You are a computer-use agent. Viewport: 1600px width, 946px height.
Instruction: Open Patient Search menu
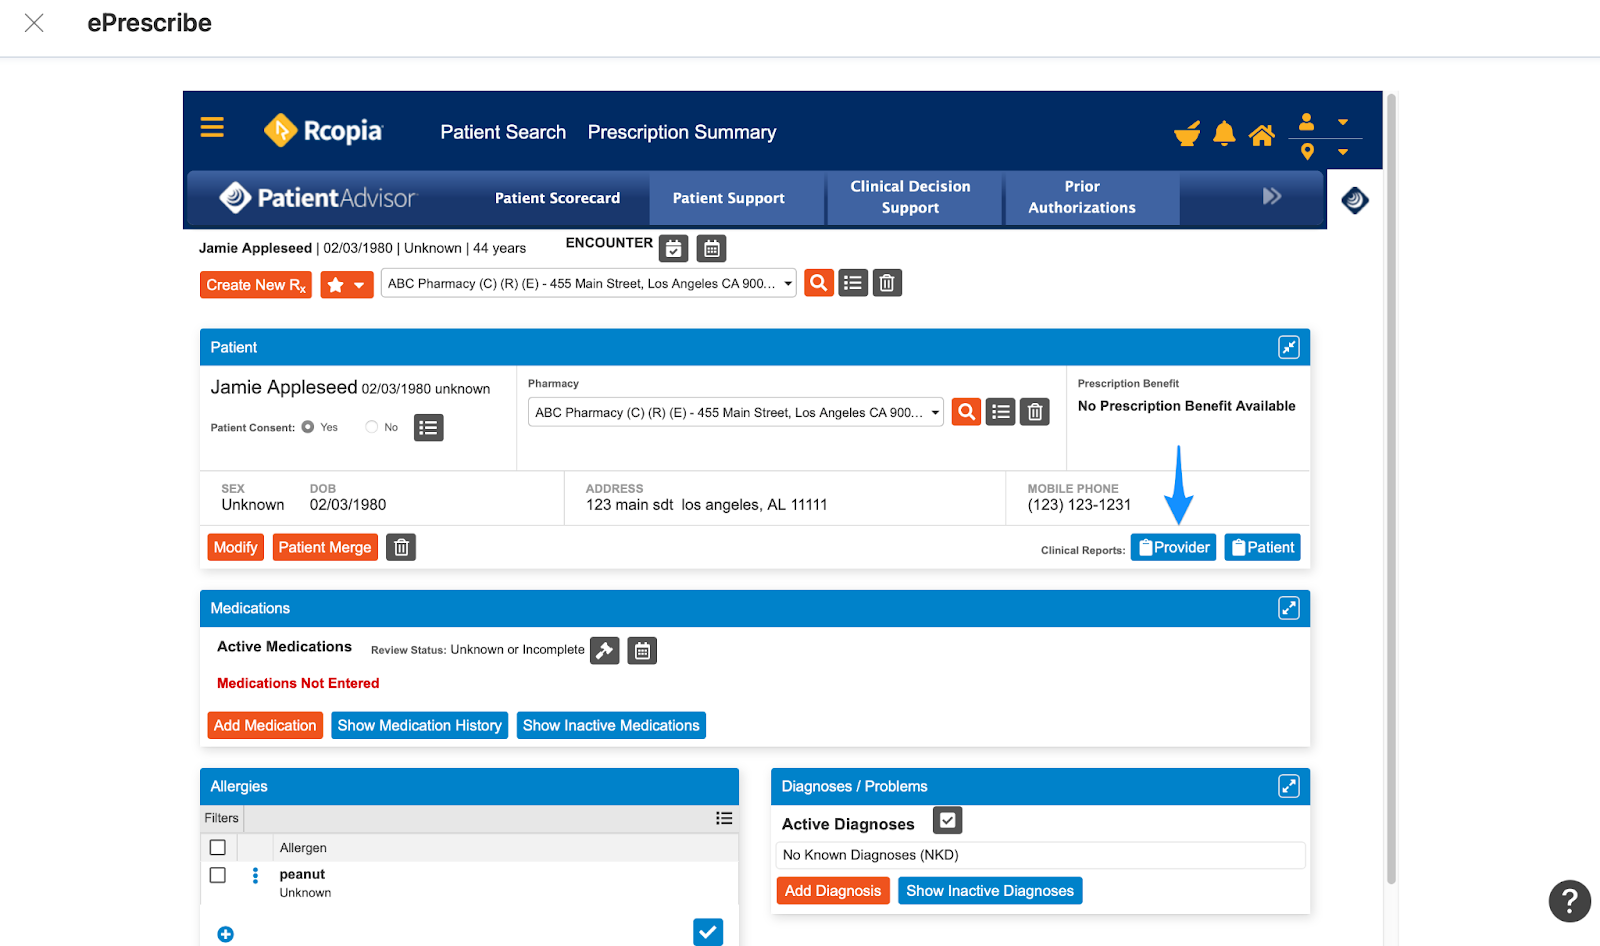pos(503,132)
